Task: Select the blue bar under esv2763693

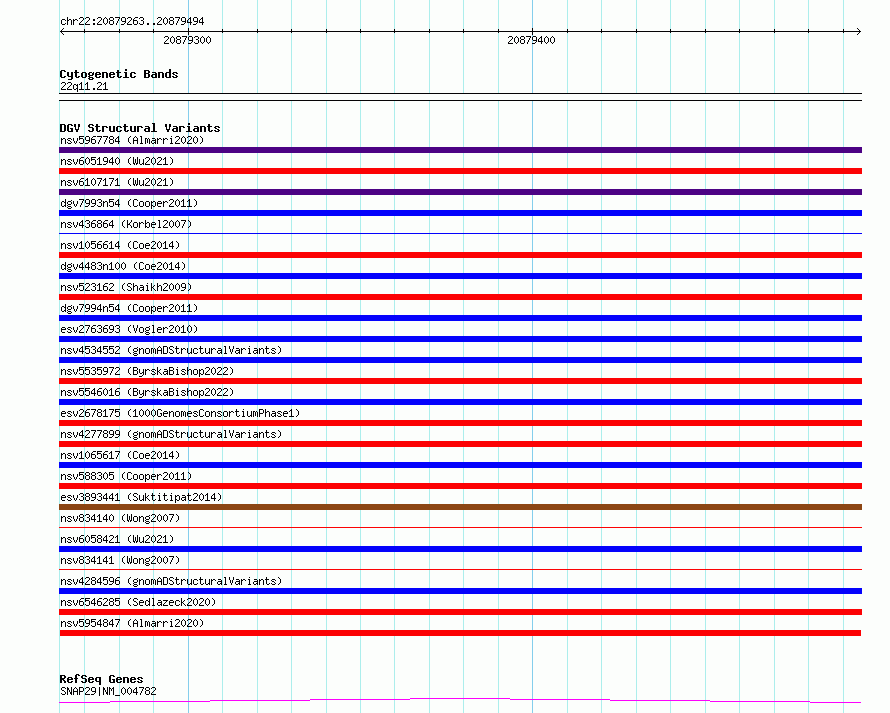Action: pyautogui.click(x=460, y=339)
